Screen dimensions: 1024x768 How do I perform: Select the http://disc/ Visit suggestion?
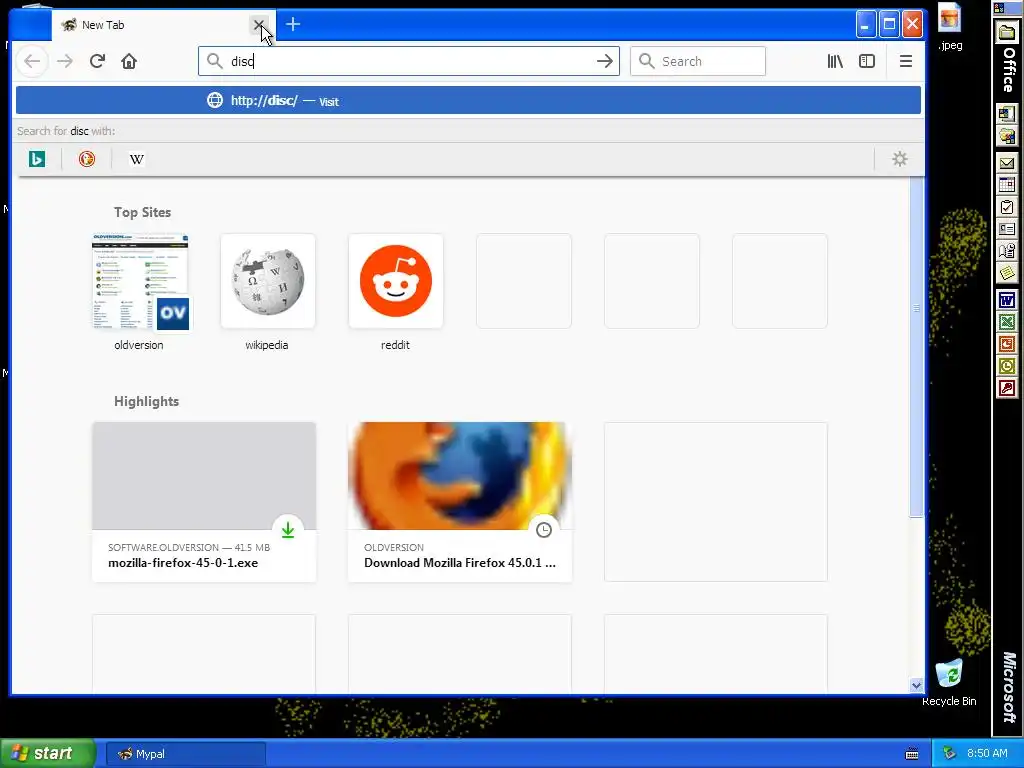[x=468, y=101]
